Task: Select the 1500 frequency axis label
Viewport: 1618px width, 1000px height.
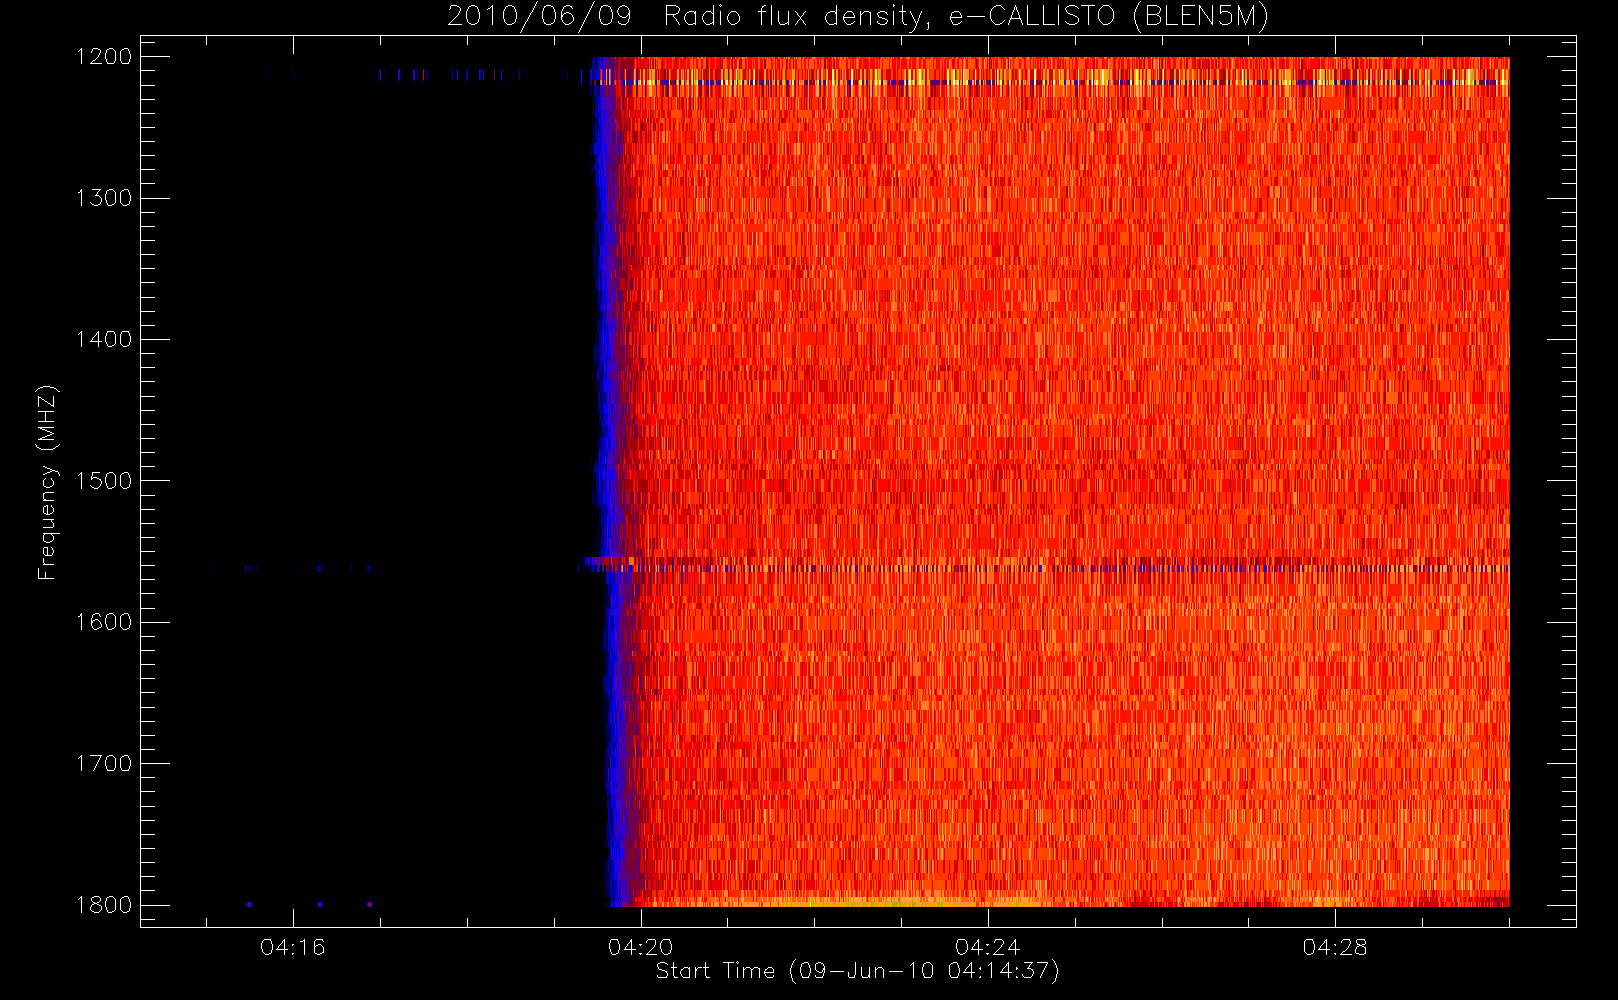Action: [x=104, y=481]
